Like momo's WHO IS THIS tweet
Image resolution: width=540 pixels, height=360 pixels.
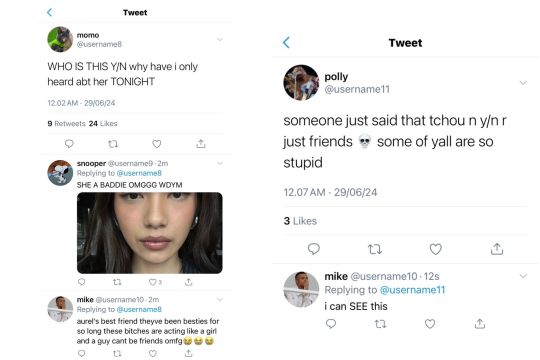pyautogui.click(x=157, y=144)
